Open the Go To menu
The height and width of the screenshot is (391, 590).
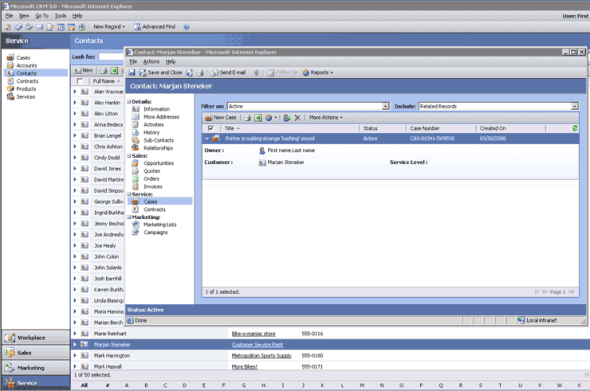(x=42, y=16)
